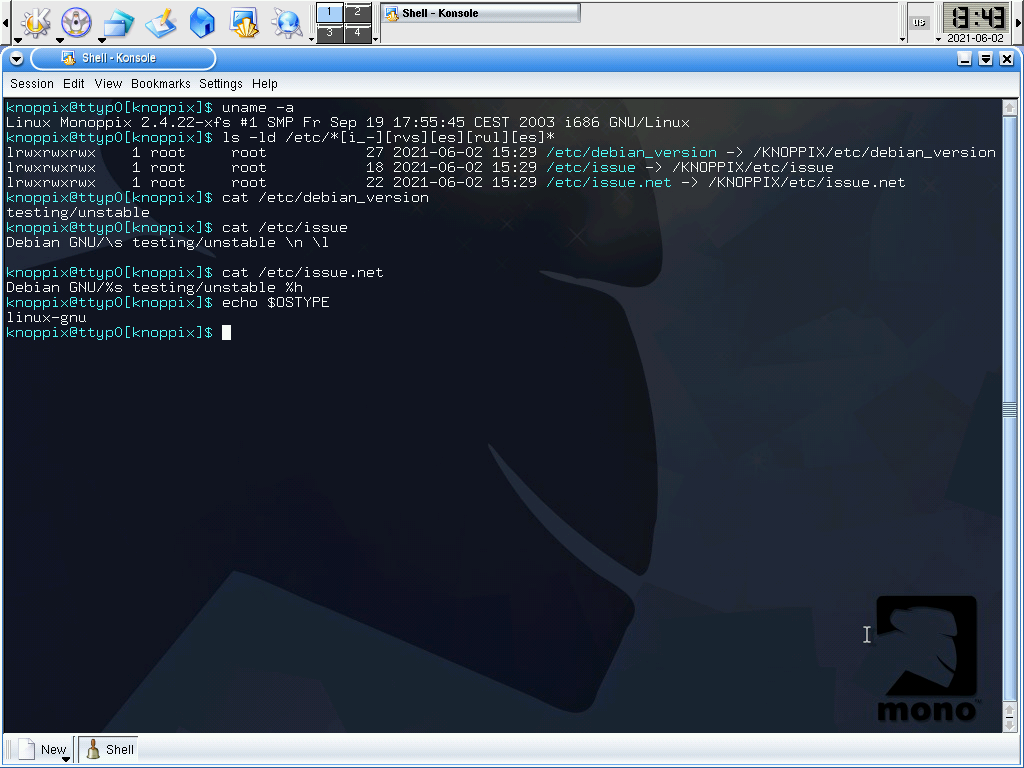The height and width of the screenshot is (768, 1024).
Task: Click the Konsole window menu button in titlebar
Action: pyautogui.click(x=16, y=59)
